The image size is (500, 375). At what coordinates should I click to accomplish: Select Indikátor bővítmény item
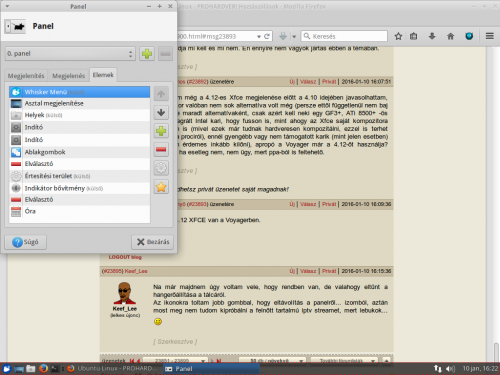coord(80,188)
